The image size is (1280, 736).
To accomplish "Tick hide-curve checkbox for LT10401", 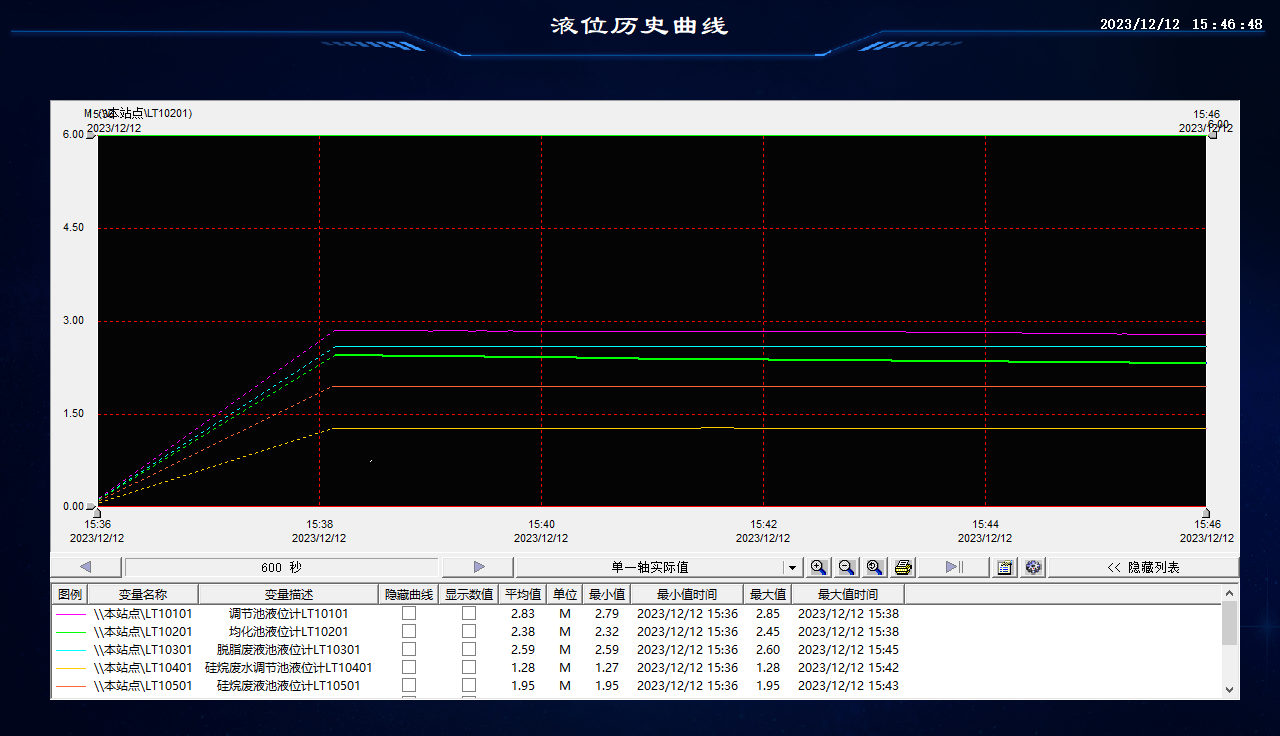I will coord(409,667).
